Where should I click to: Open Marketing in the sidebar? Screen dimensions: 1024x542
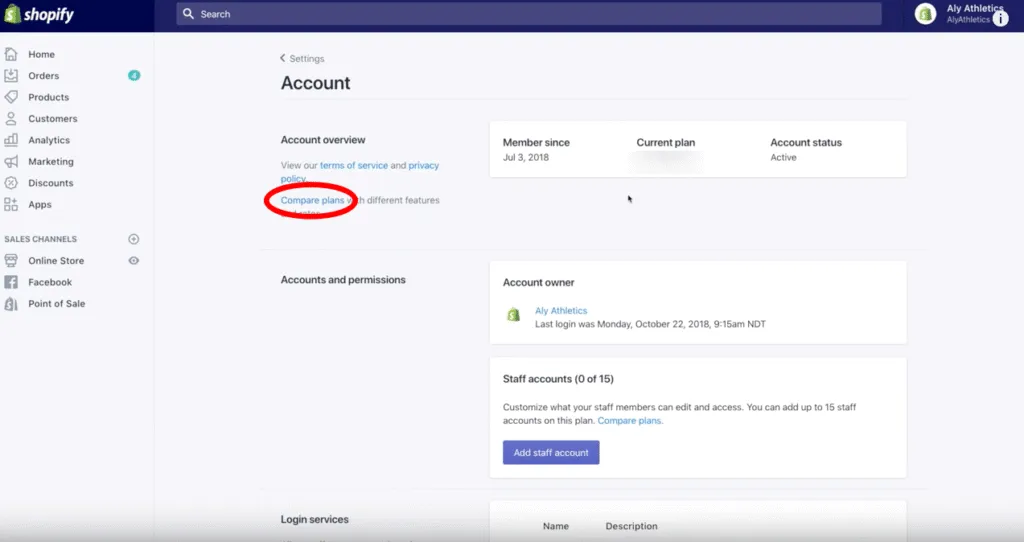tap(51, 161)
